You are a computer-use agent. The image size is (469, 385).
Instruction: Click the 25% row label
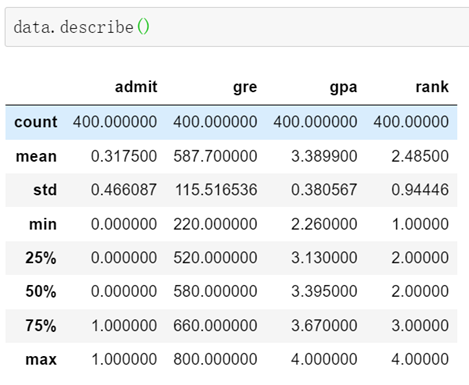41,258
